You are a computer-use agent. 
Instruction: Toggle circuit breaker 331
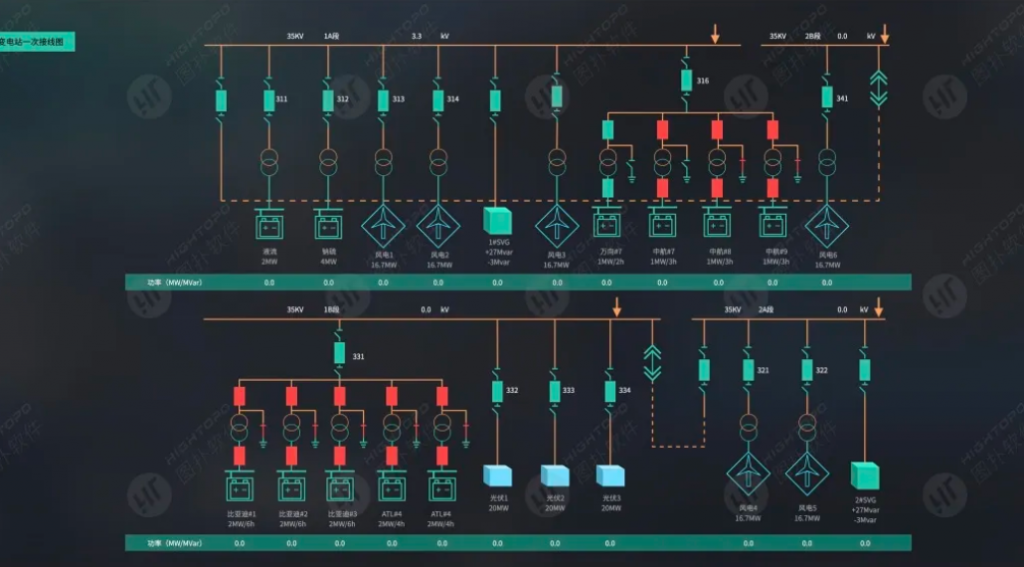340,353
